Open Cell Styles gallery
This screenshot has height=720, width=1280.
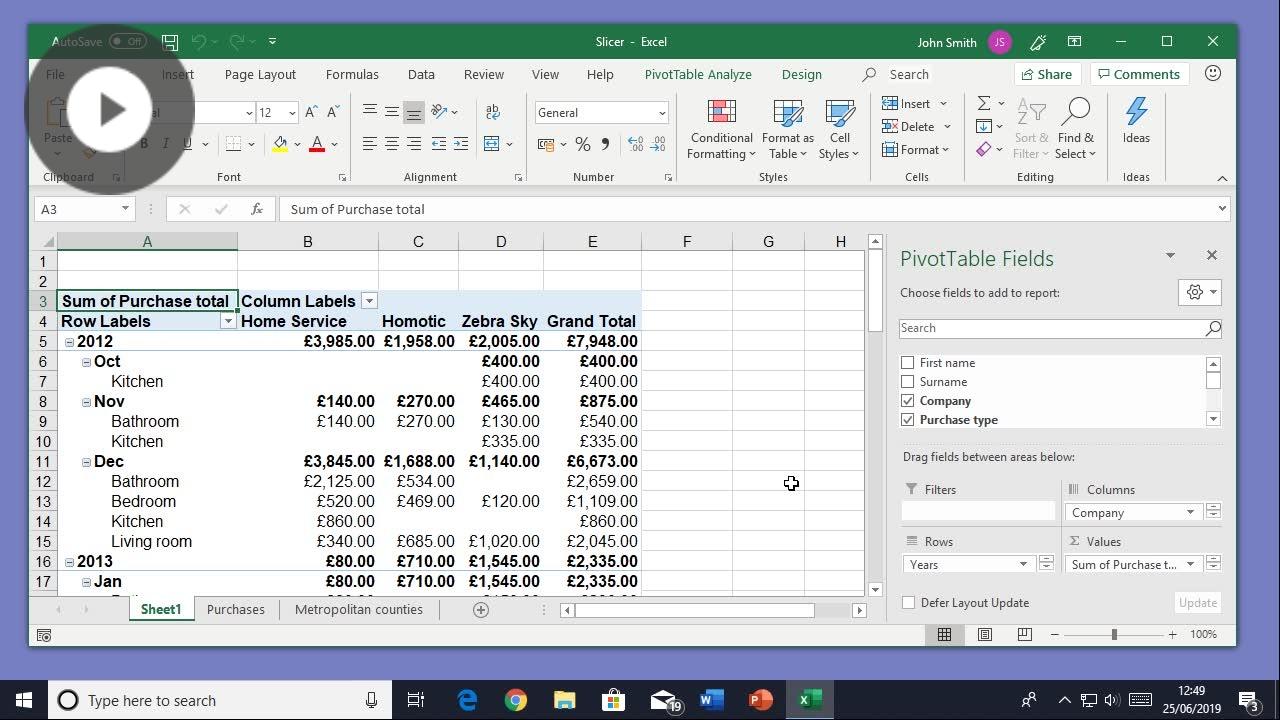(x=839, y=130)
